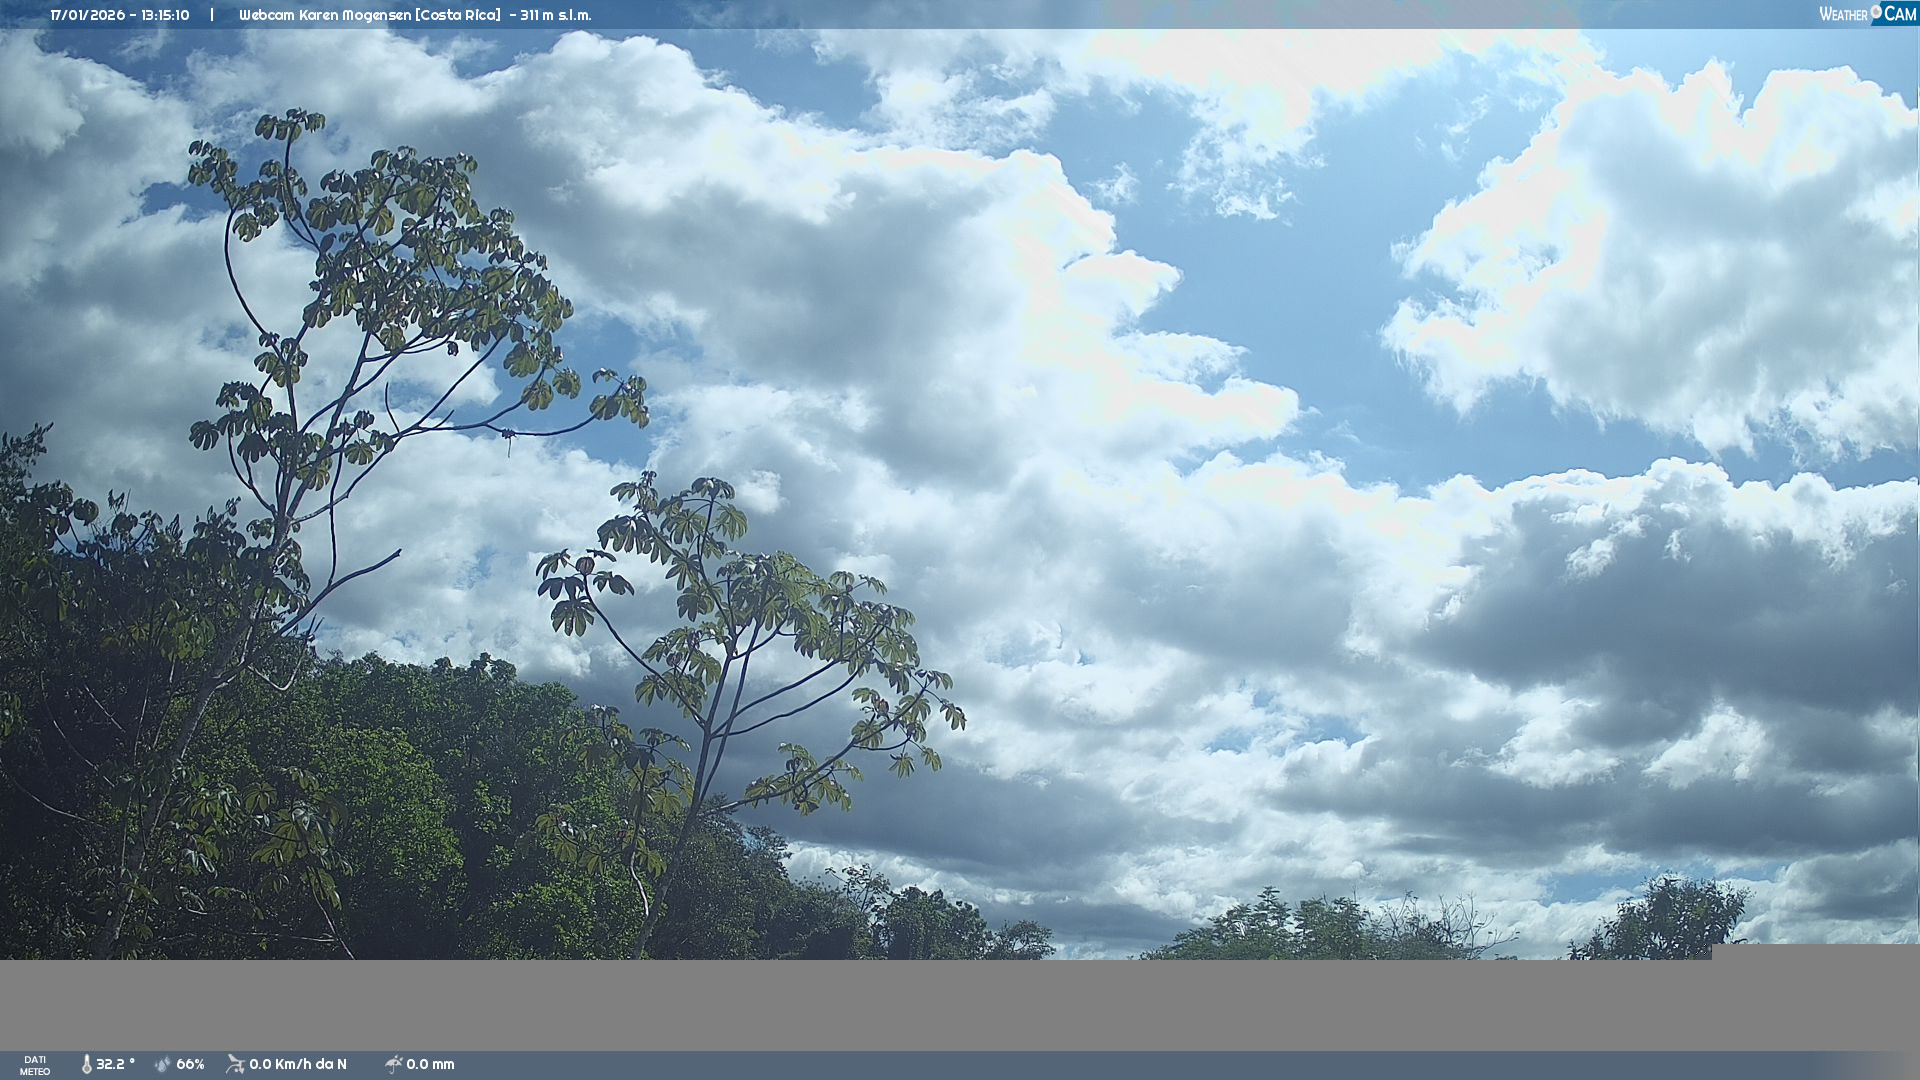
Task: Click the rain umbrella icon
Action: [394, 1065]
